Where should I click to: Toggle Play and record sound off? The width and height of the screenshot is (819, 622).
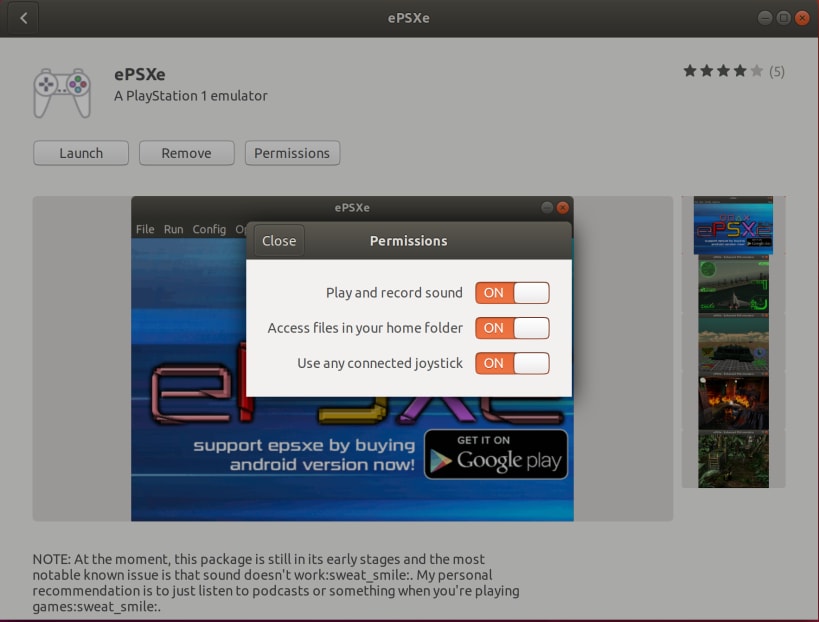(x=512, y=292)
